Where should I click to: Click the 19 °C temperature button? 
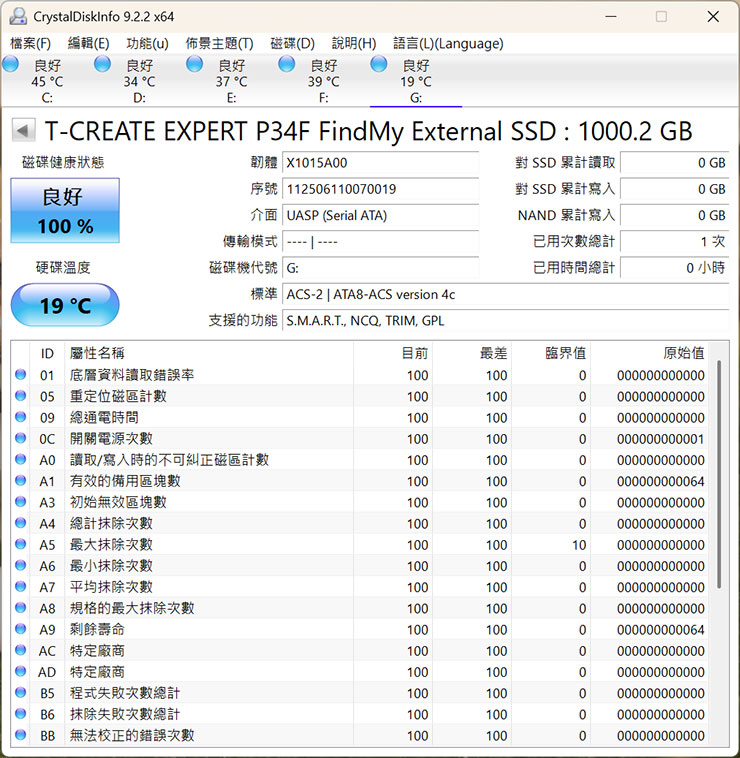point(65,305)
